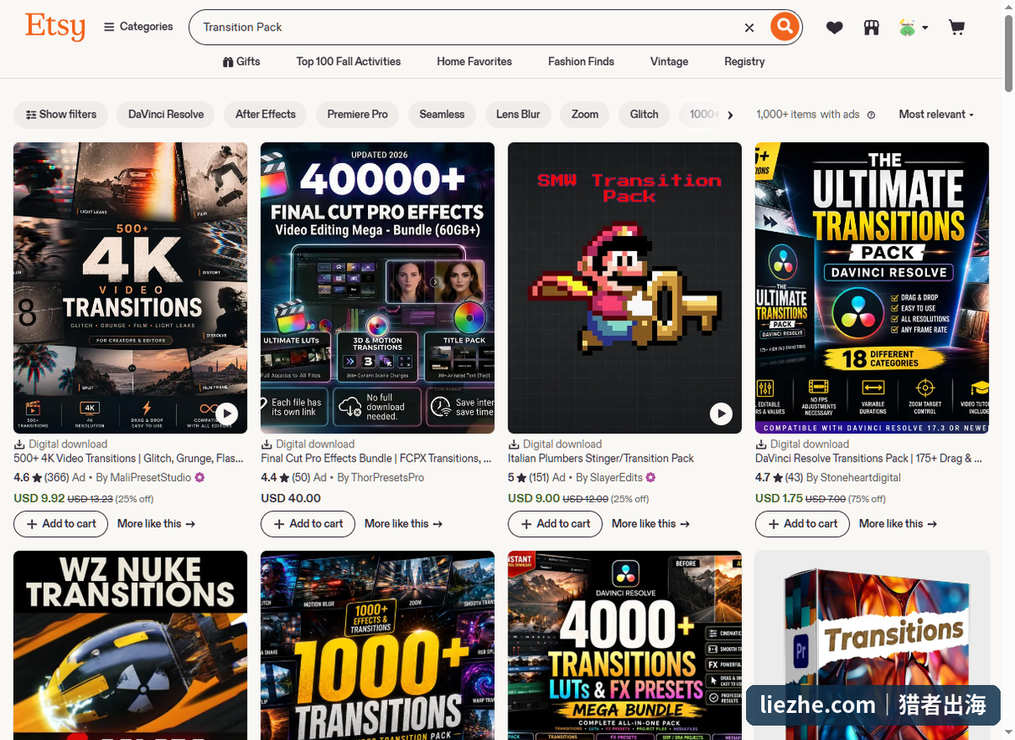Viewport: 1015px width, 740px height.
Task: Open SMW Transition Pack thumbnail
Action: pyautogui.click(x=625, y=287)
